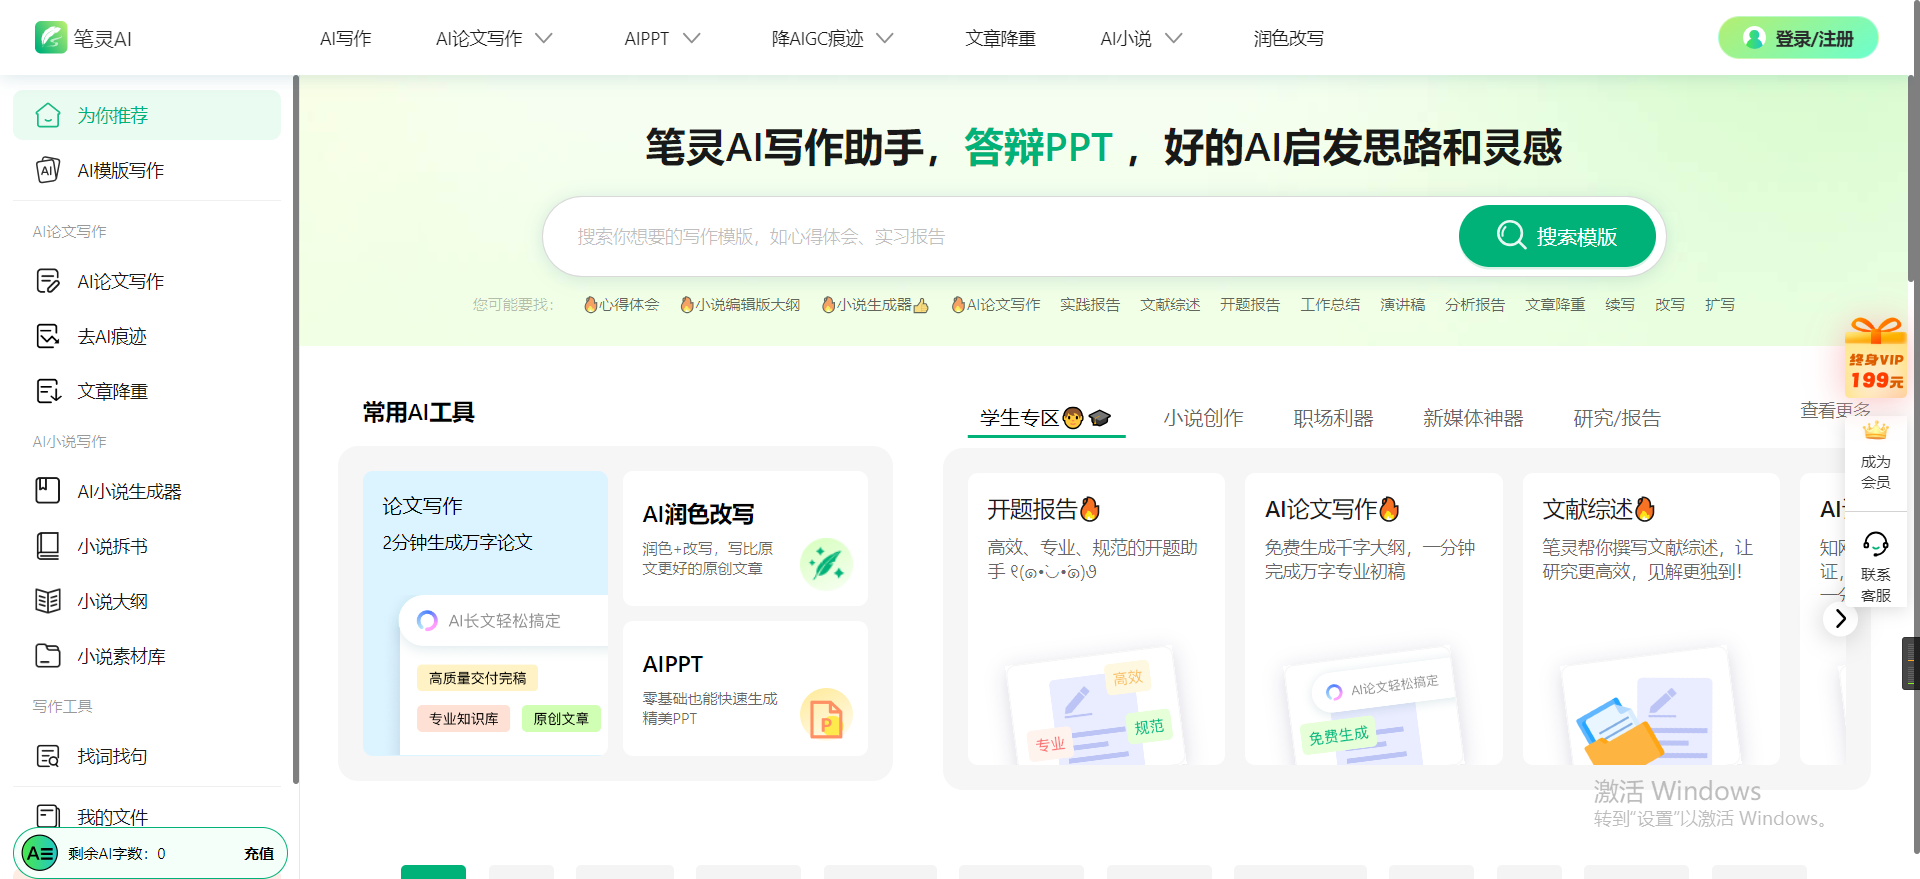Open AI小说生成器 sidebar icon
The width and height of the screenshot is (1920, 879).
(48, 491)
